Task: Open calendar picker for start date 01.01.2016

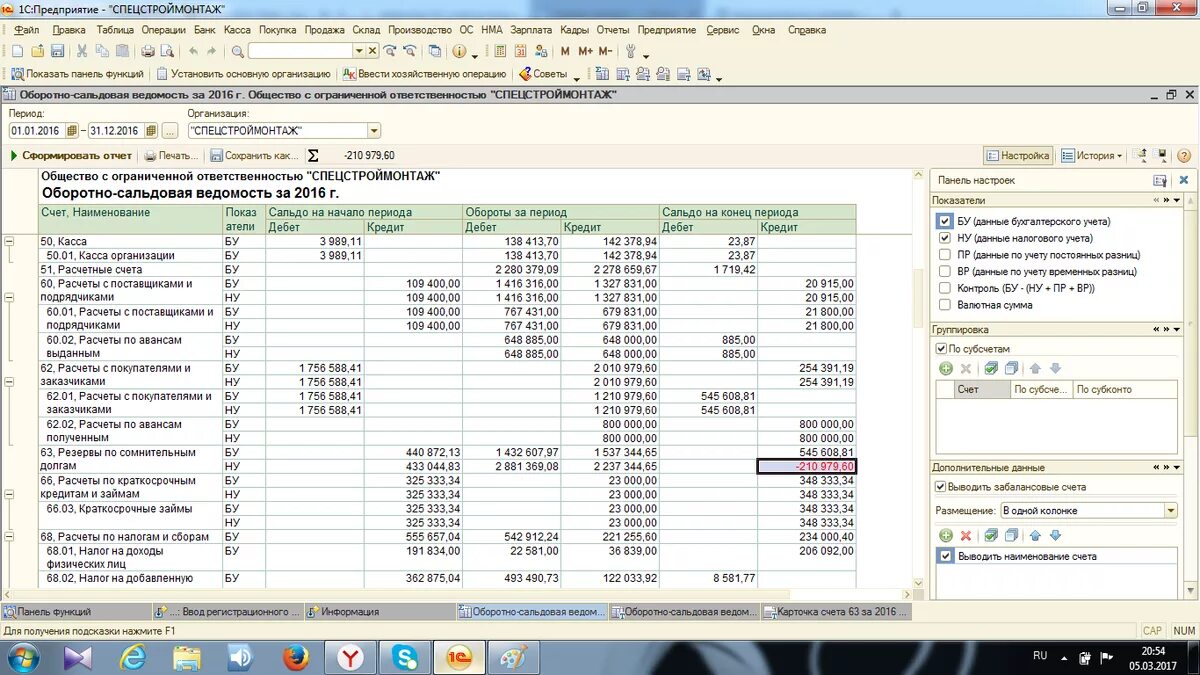Action: click(x=70, y=131)
